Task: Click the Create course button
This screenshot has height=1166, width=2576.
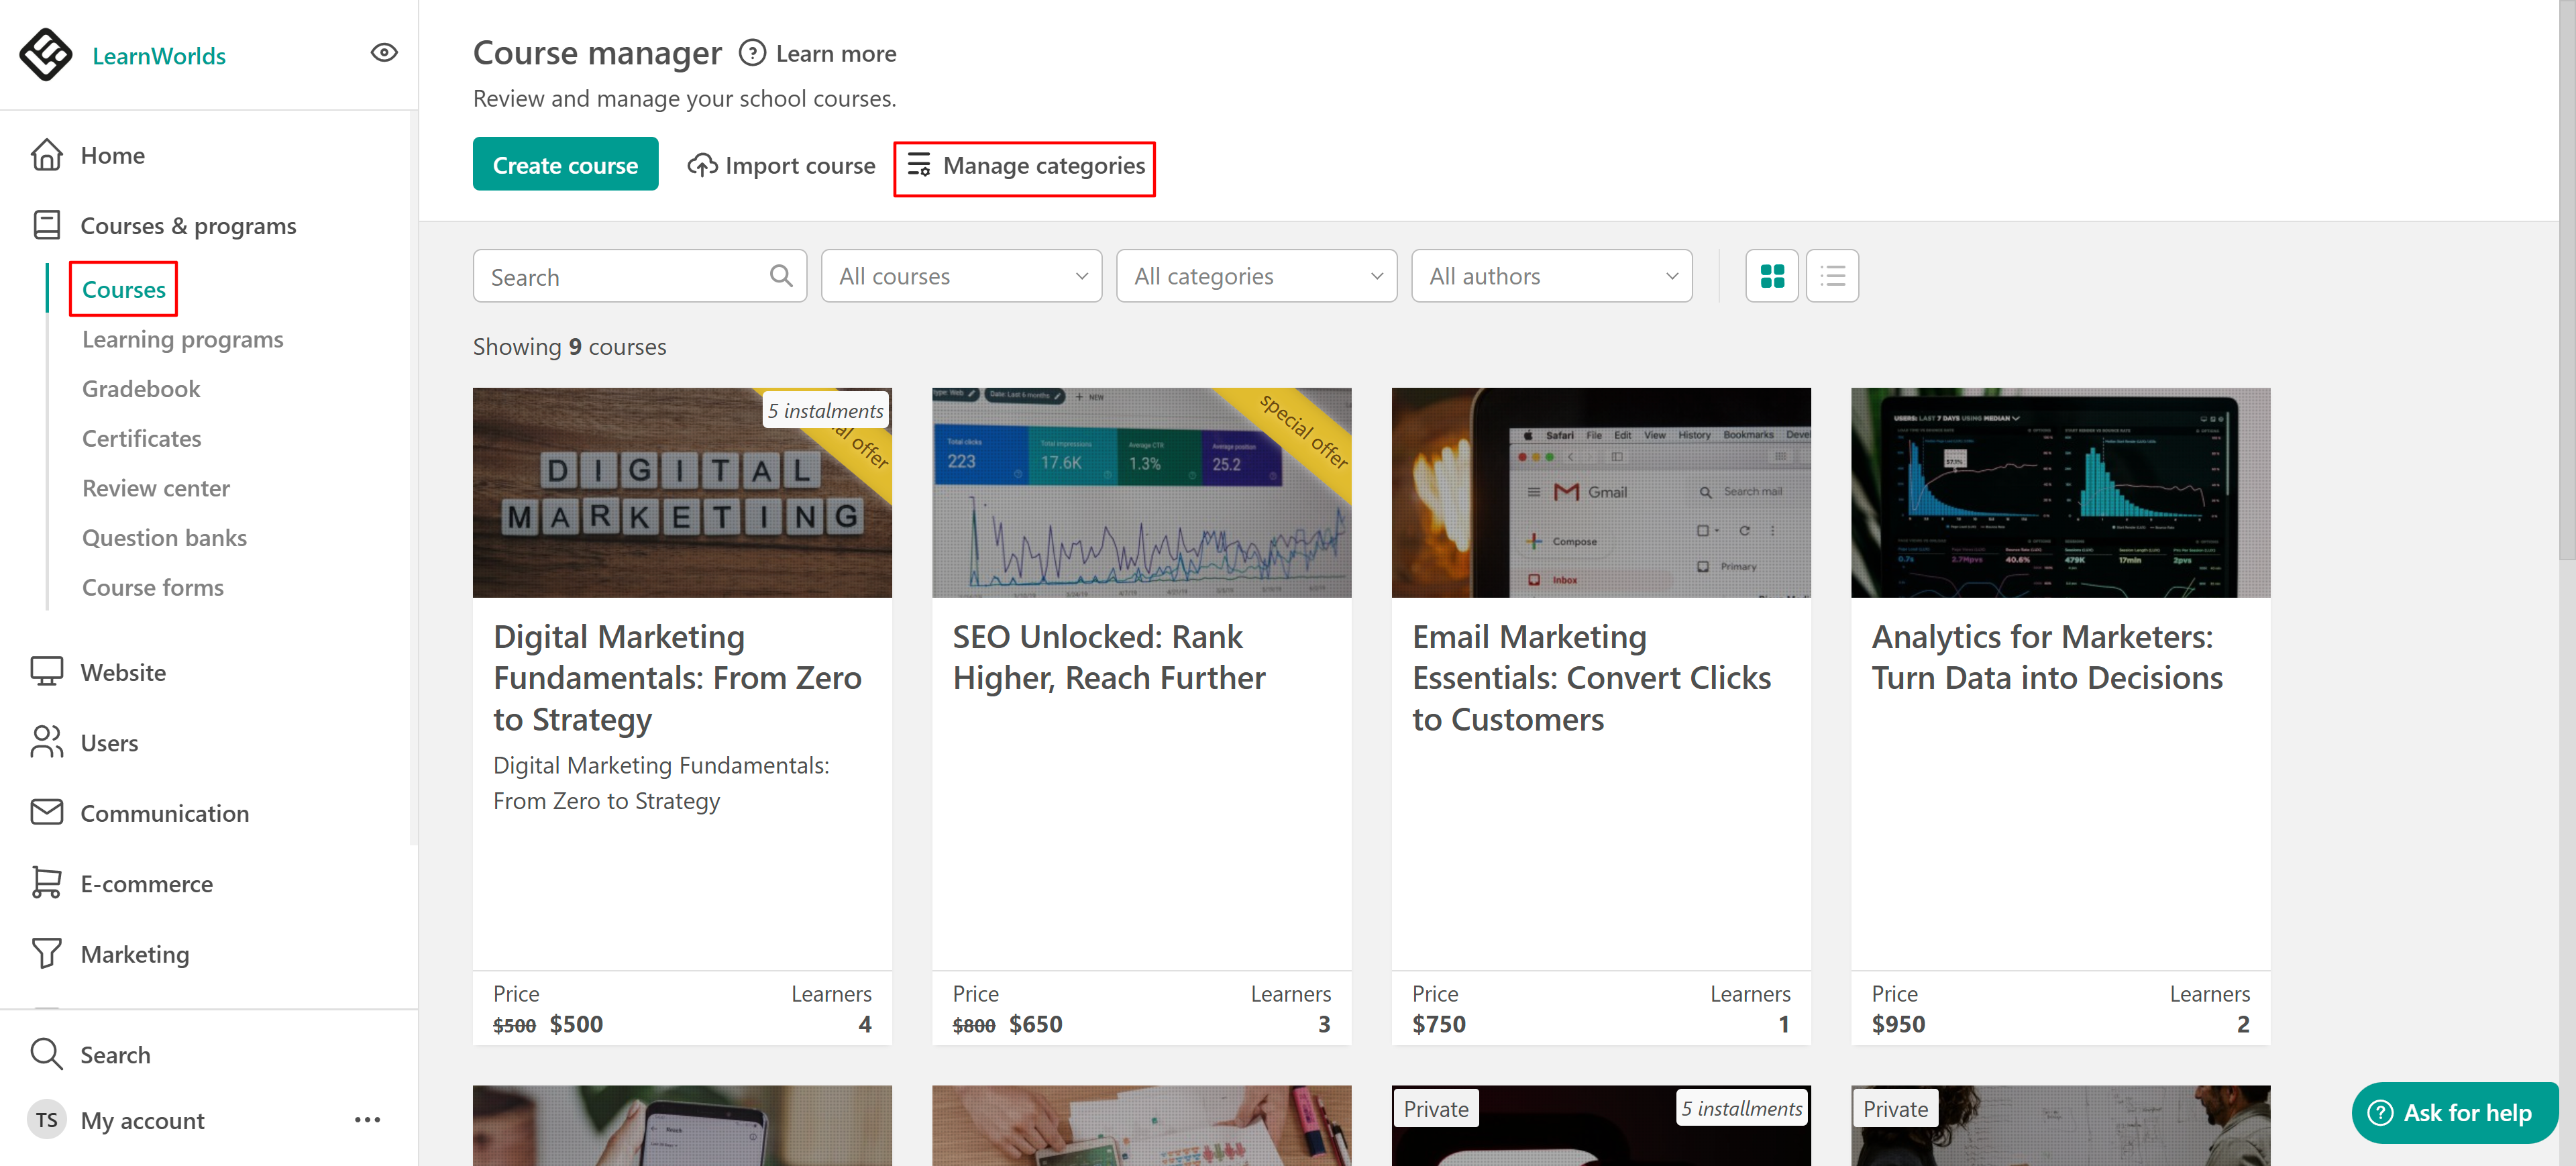Action: tap(565, 165)
